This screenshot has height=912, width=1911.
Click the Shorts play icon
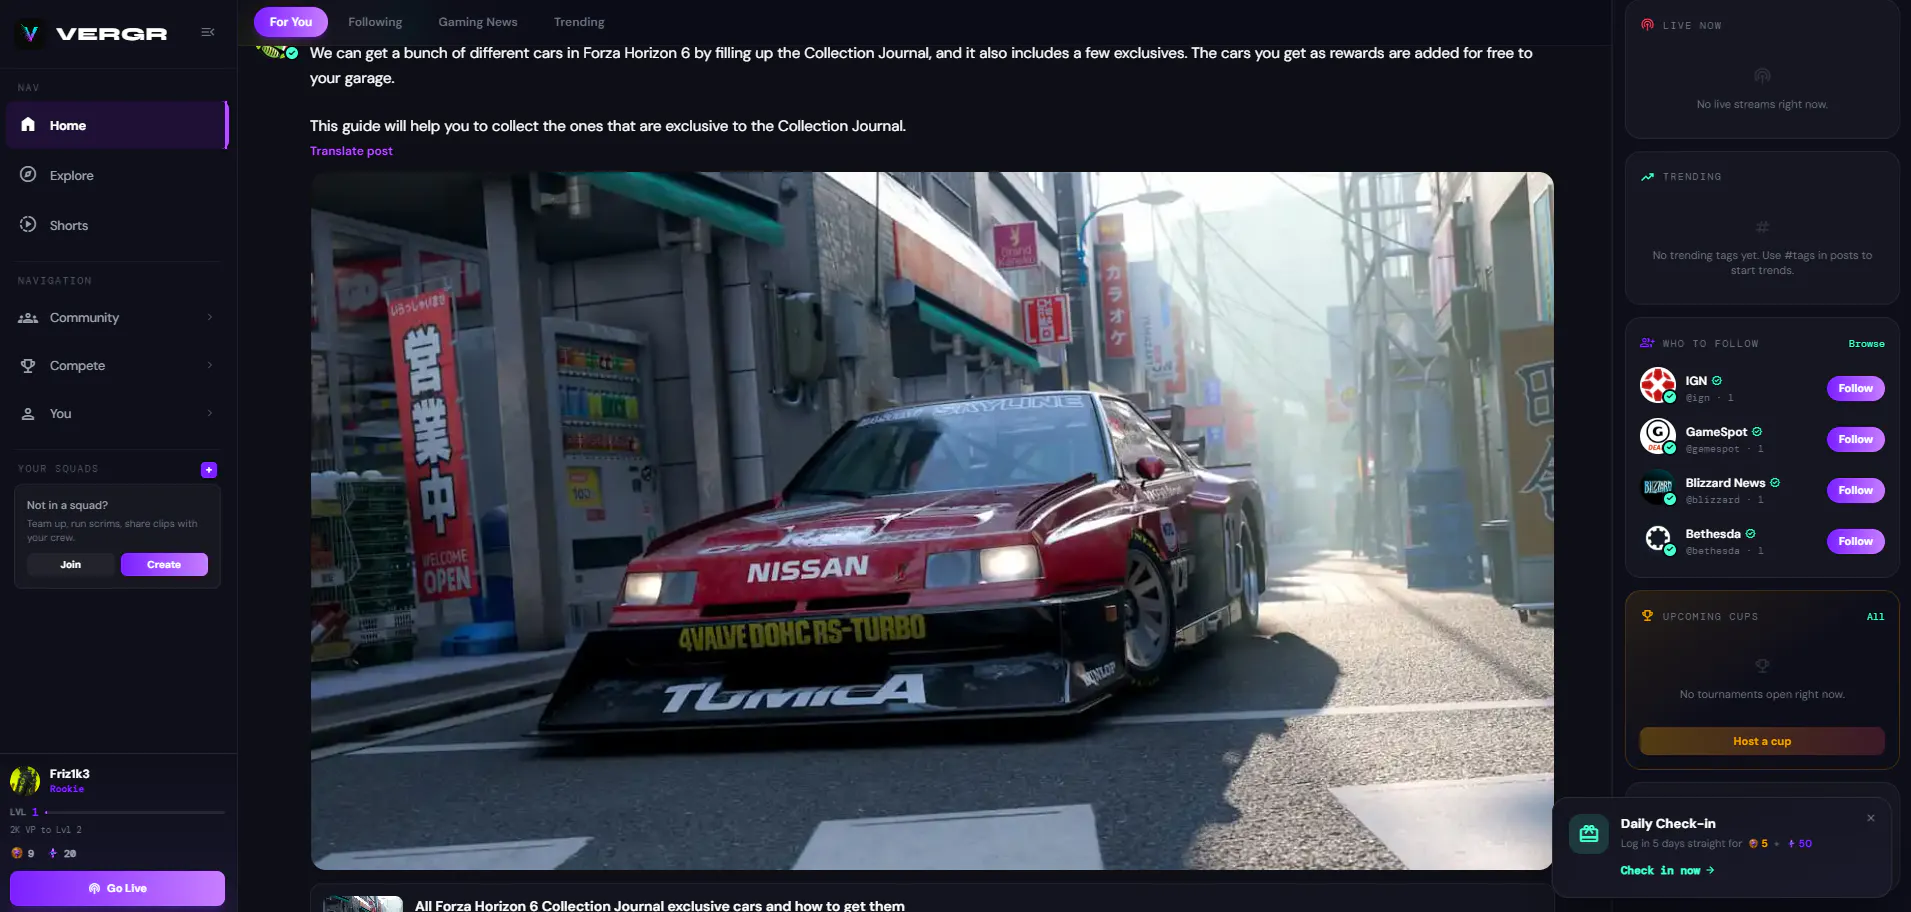tap(28, 225)
